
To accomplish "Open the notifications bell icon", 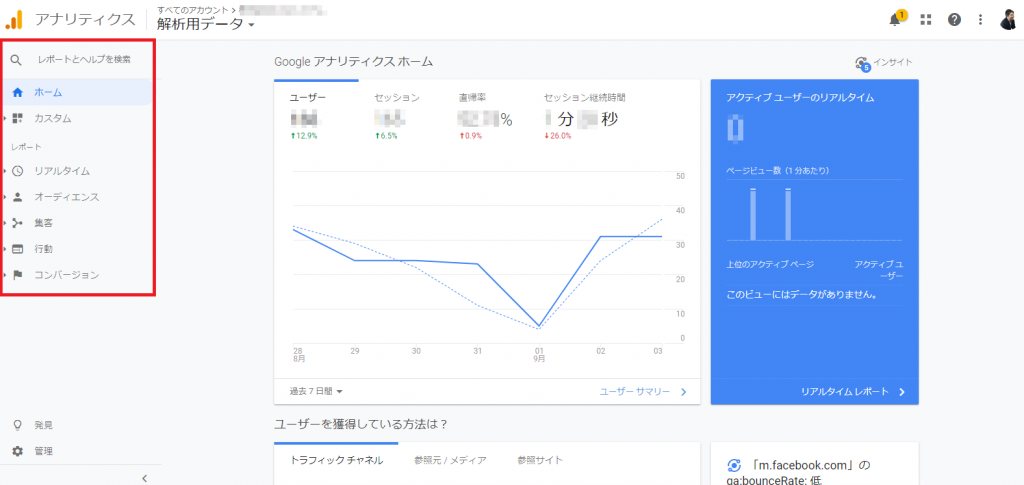I will tap(895, 19).
